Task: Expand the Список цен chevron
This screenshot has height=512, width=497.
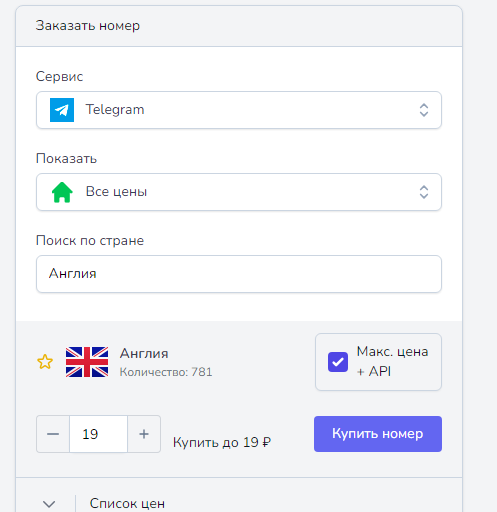Action: coord(49,504)
